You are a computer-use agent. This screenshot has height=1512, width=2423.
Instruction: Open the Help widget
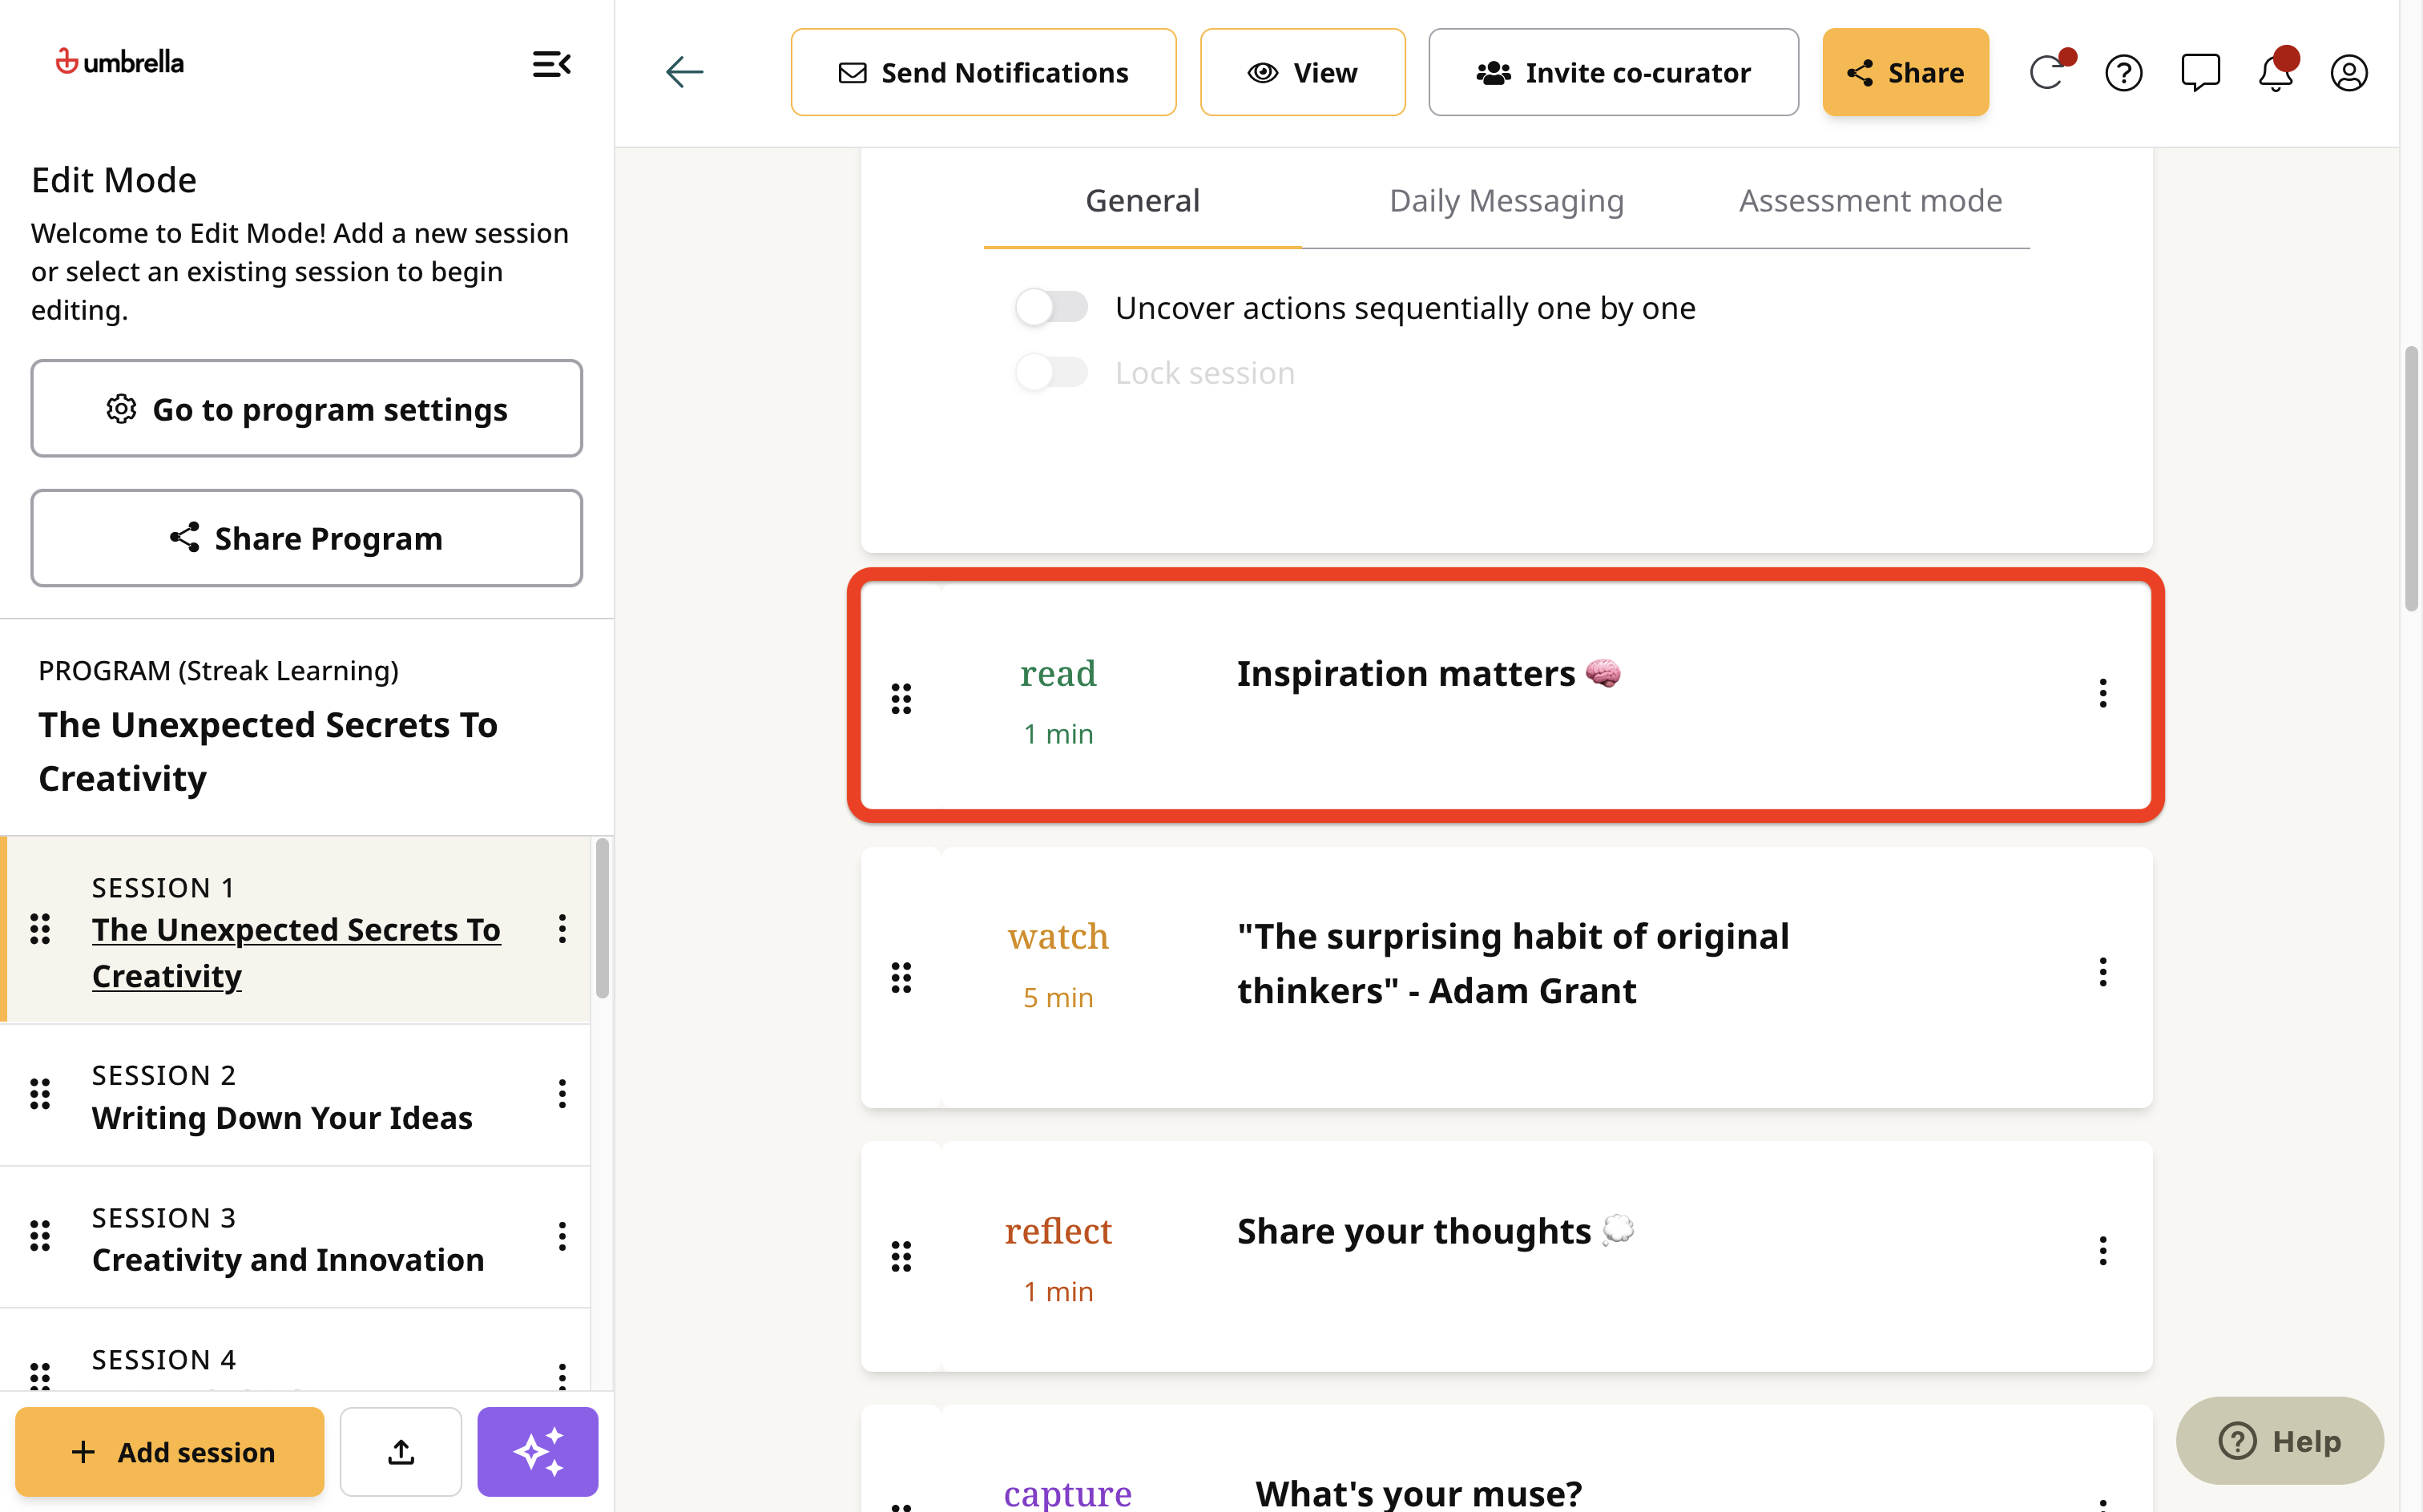(x=2280, y=1441)
